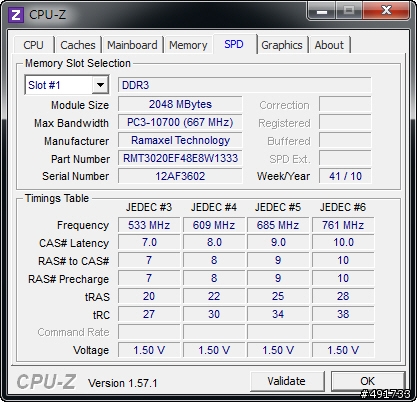
Task: Click the empty Correction field
Action: pos(345,104)
